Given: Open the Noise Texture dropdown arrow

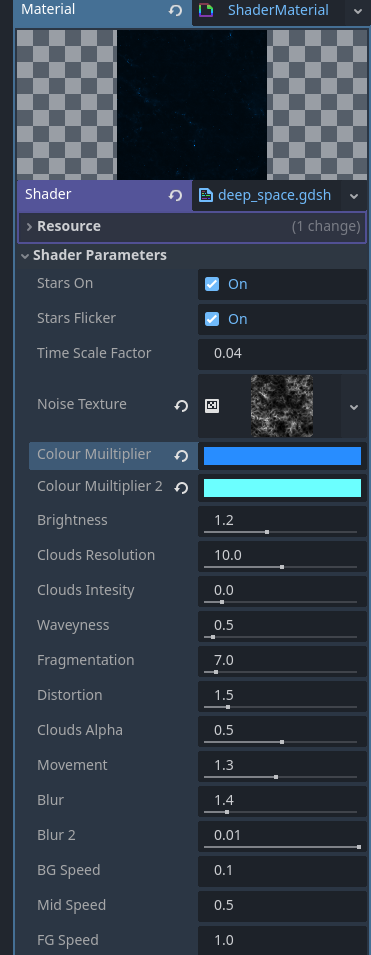Looking at the screenshot, I should tap(354, 407).
